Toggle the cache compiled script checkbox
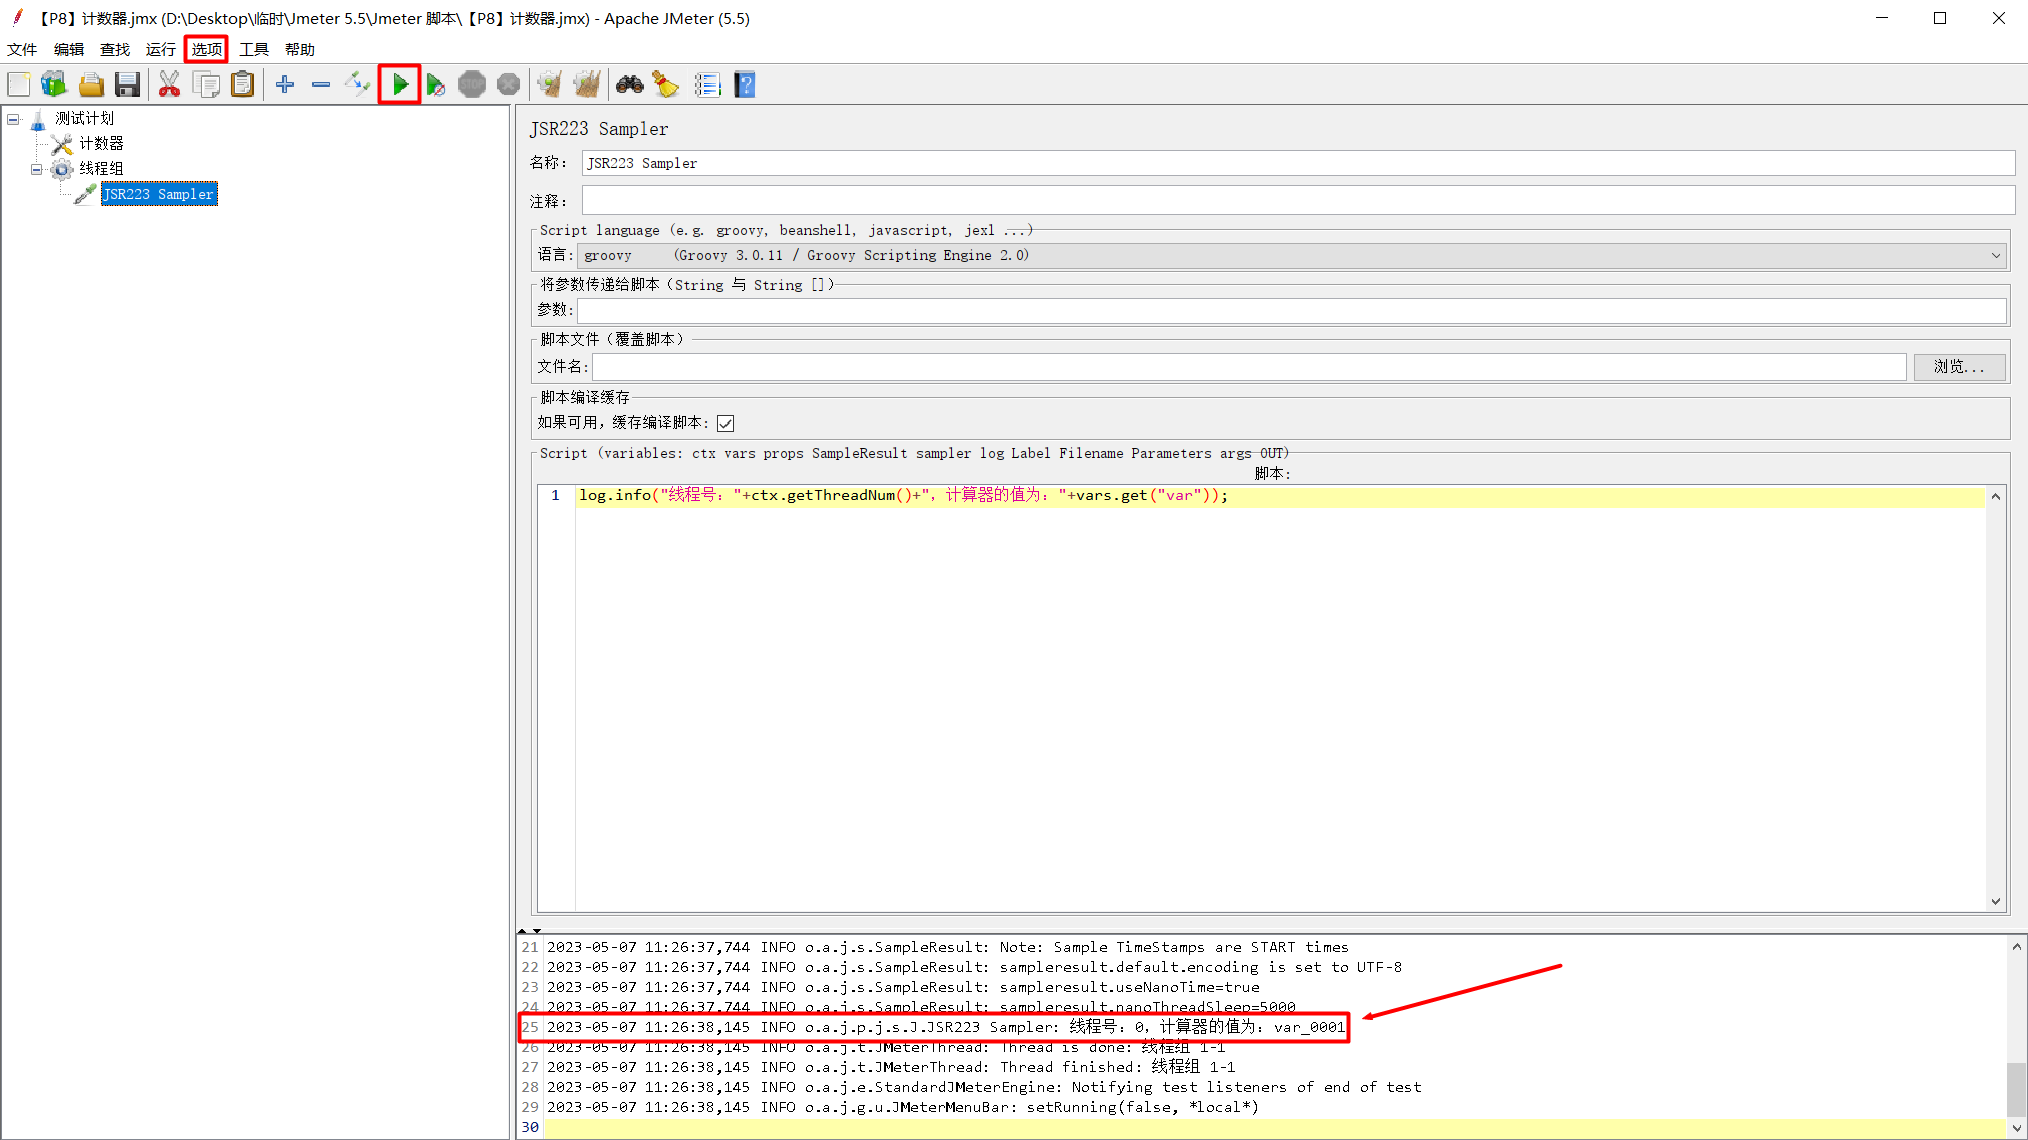This screenshot has width=2028, height=1140. pos(726,423)
